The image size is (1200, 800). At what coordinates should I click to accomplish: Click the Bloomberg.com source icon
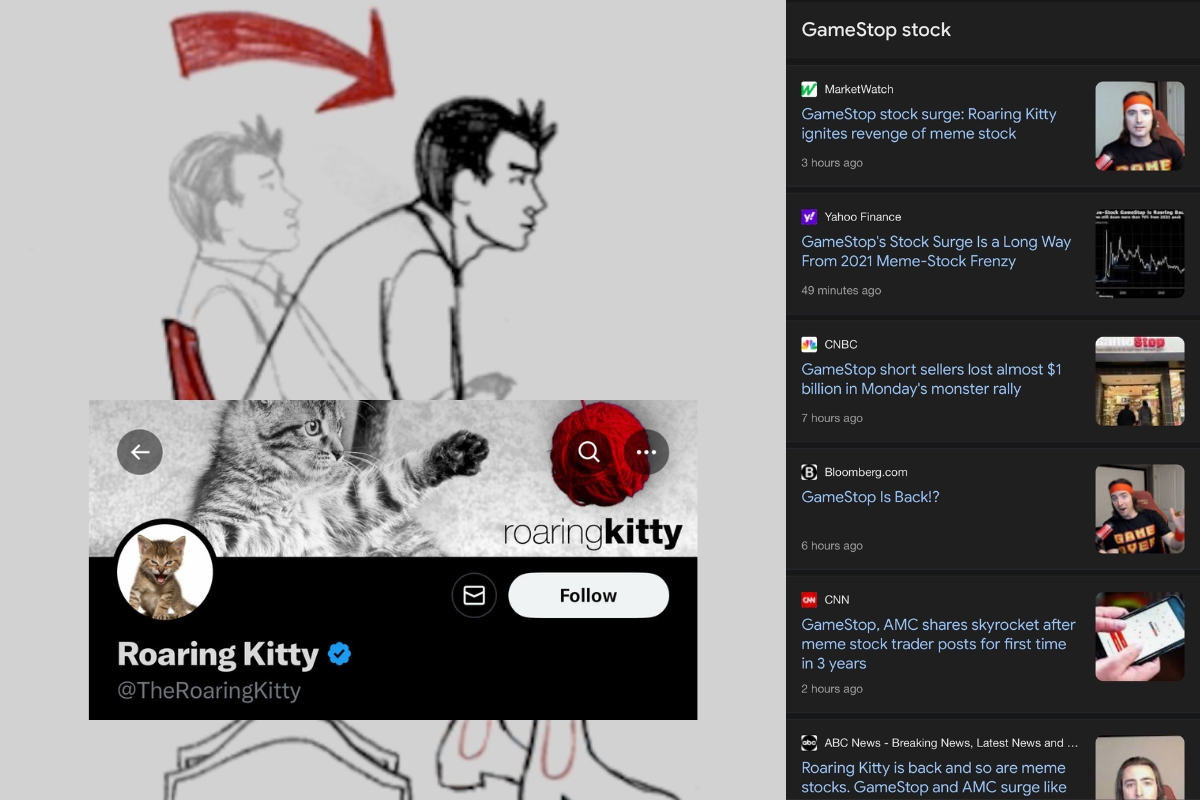(x=808, y=472)
